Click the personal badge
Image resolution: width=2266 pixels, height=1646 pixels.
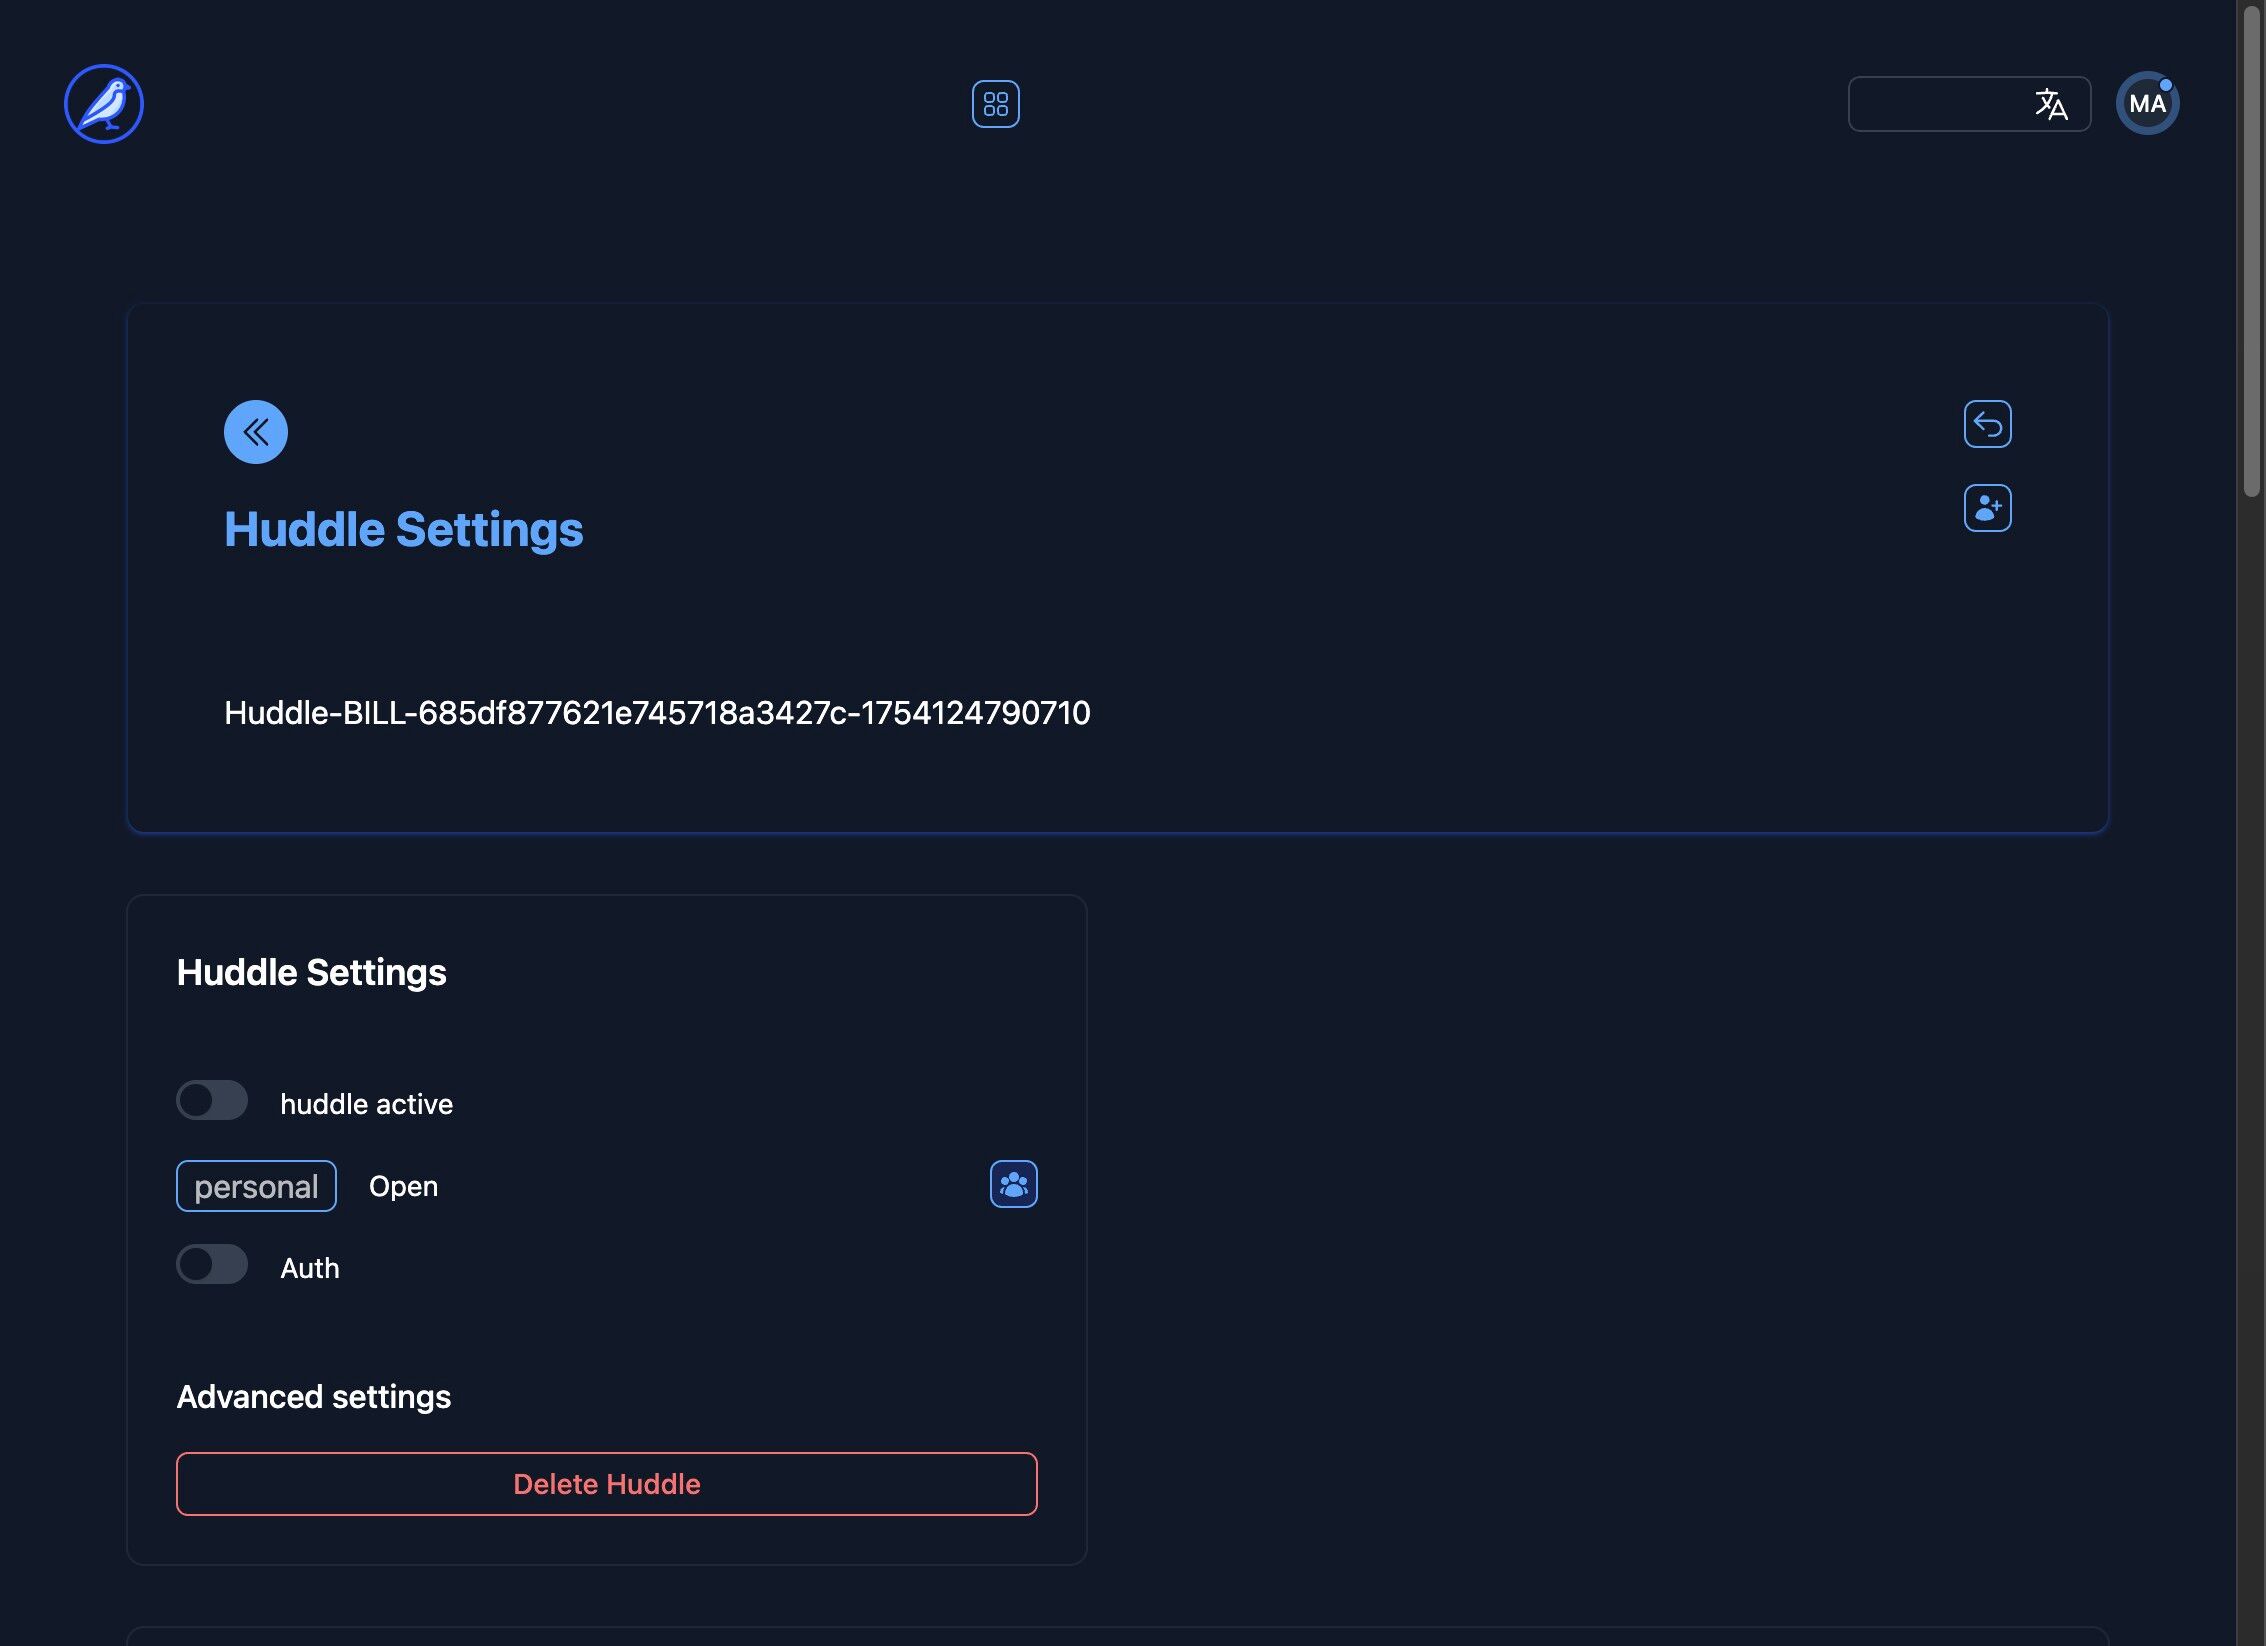coord(256,1186)
